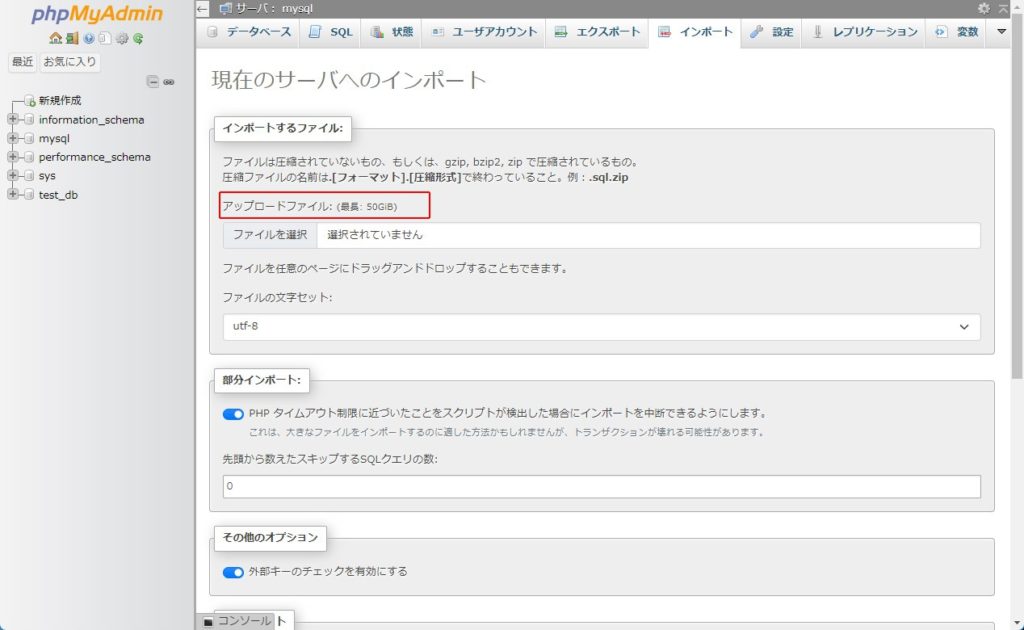1024x630 pixels.
Task: Select 新規作成 in the database tree
Action: (x=60, y=101)
